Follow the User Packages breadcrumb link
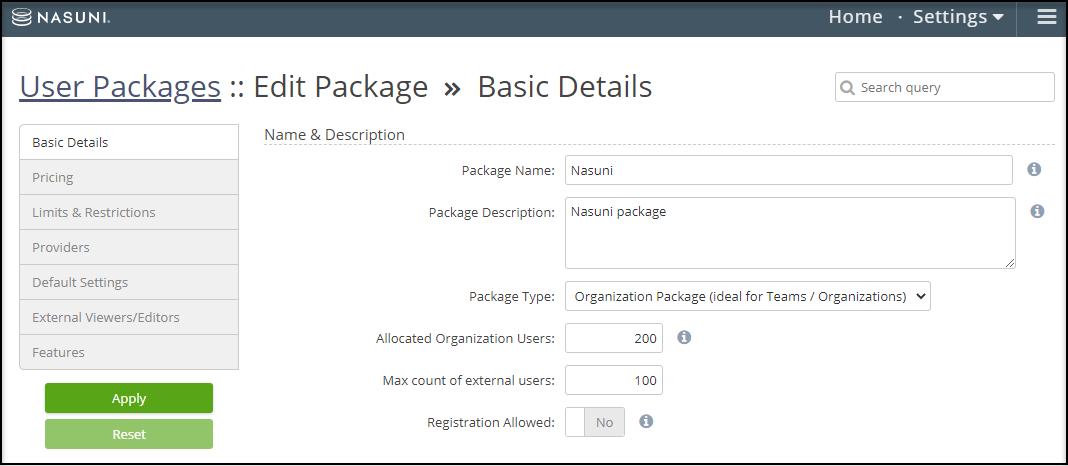The height and width of the screenshot is (466, 1068). 120,88
